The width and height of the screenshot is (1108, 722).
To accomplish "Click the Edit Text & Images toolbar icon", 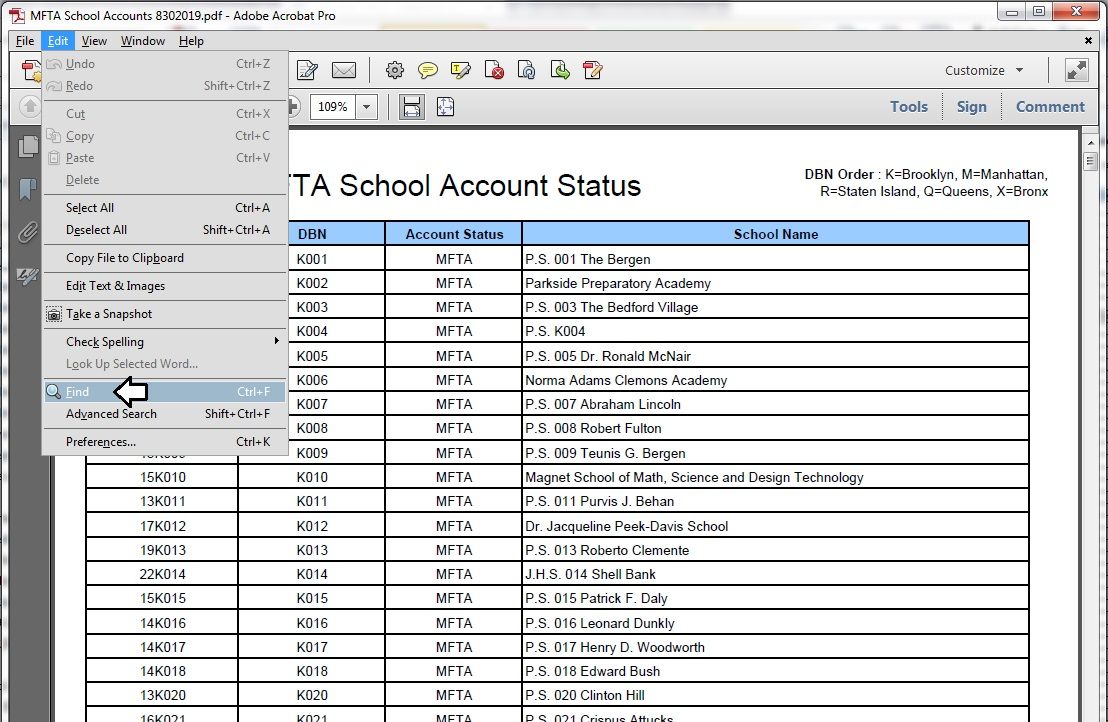I will click(x=593, y=70).
